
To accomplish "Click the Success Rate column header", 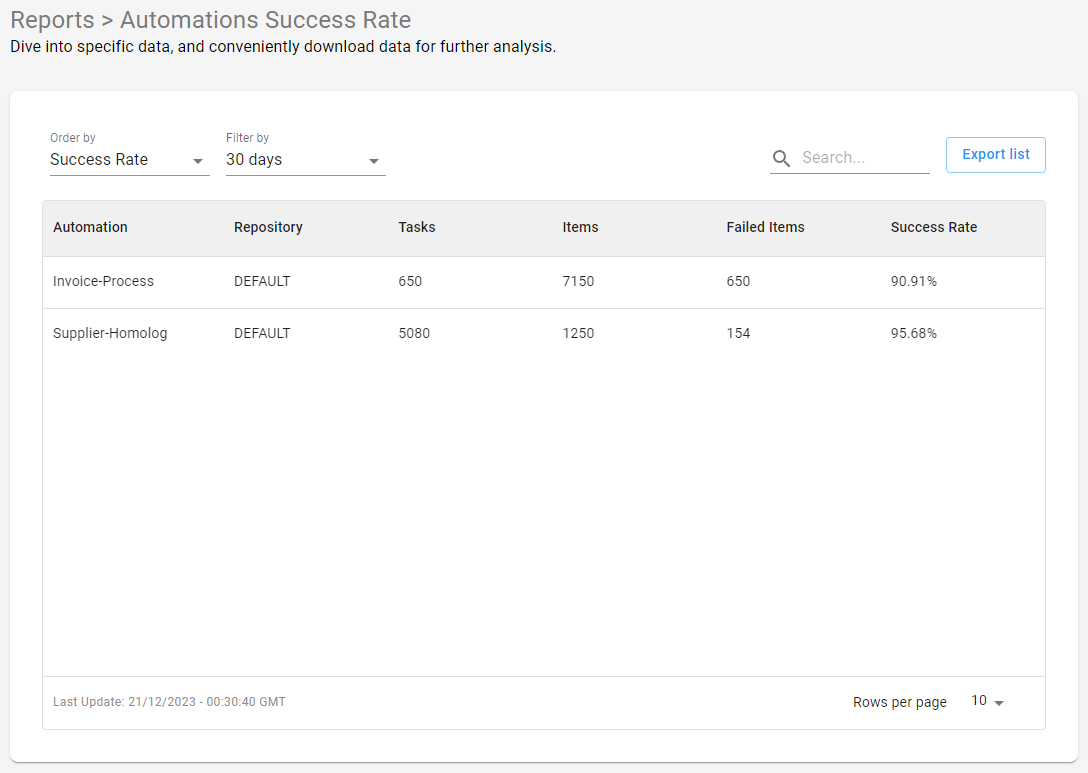I will [934, 227].
